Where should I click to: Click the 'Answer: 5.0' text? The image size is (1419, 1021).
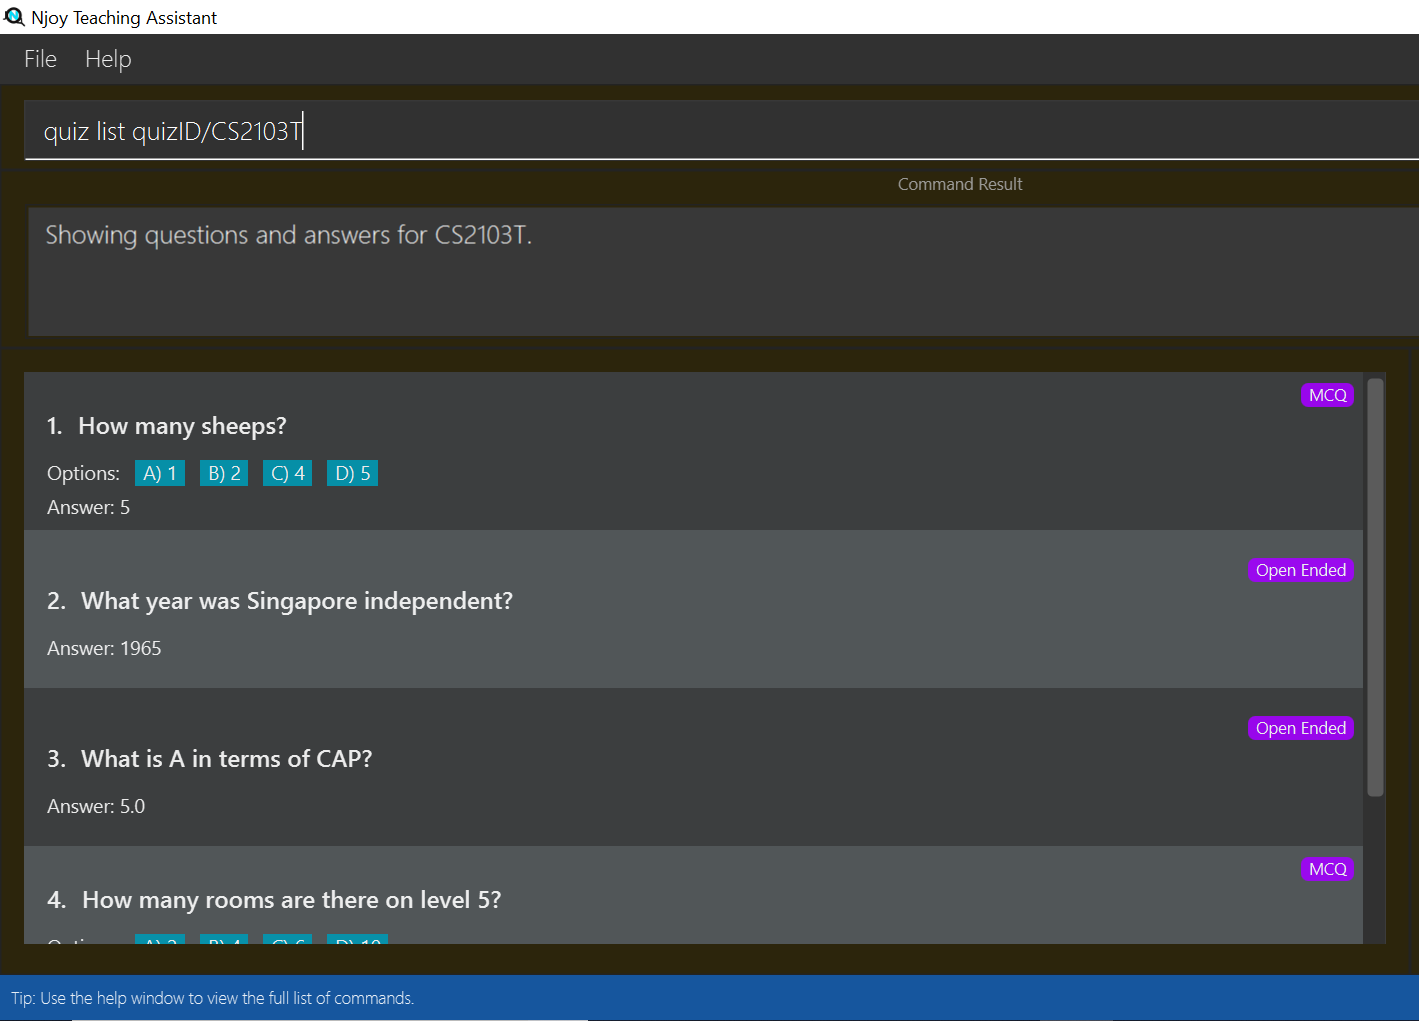coord(96,806)
